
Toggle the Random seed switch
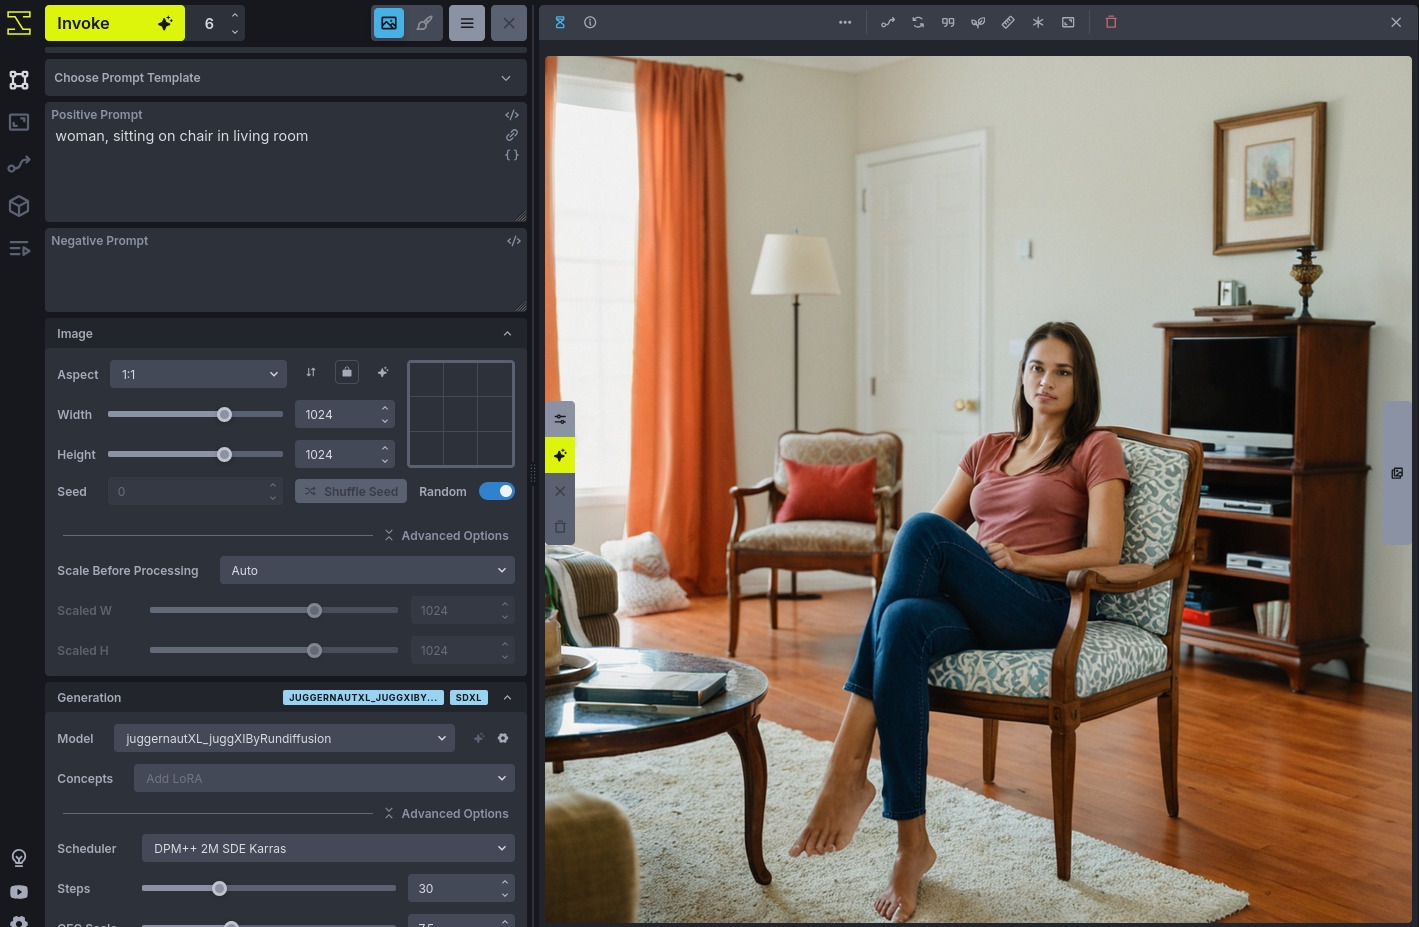point(497,491)
